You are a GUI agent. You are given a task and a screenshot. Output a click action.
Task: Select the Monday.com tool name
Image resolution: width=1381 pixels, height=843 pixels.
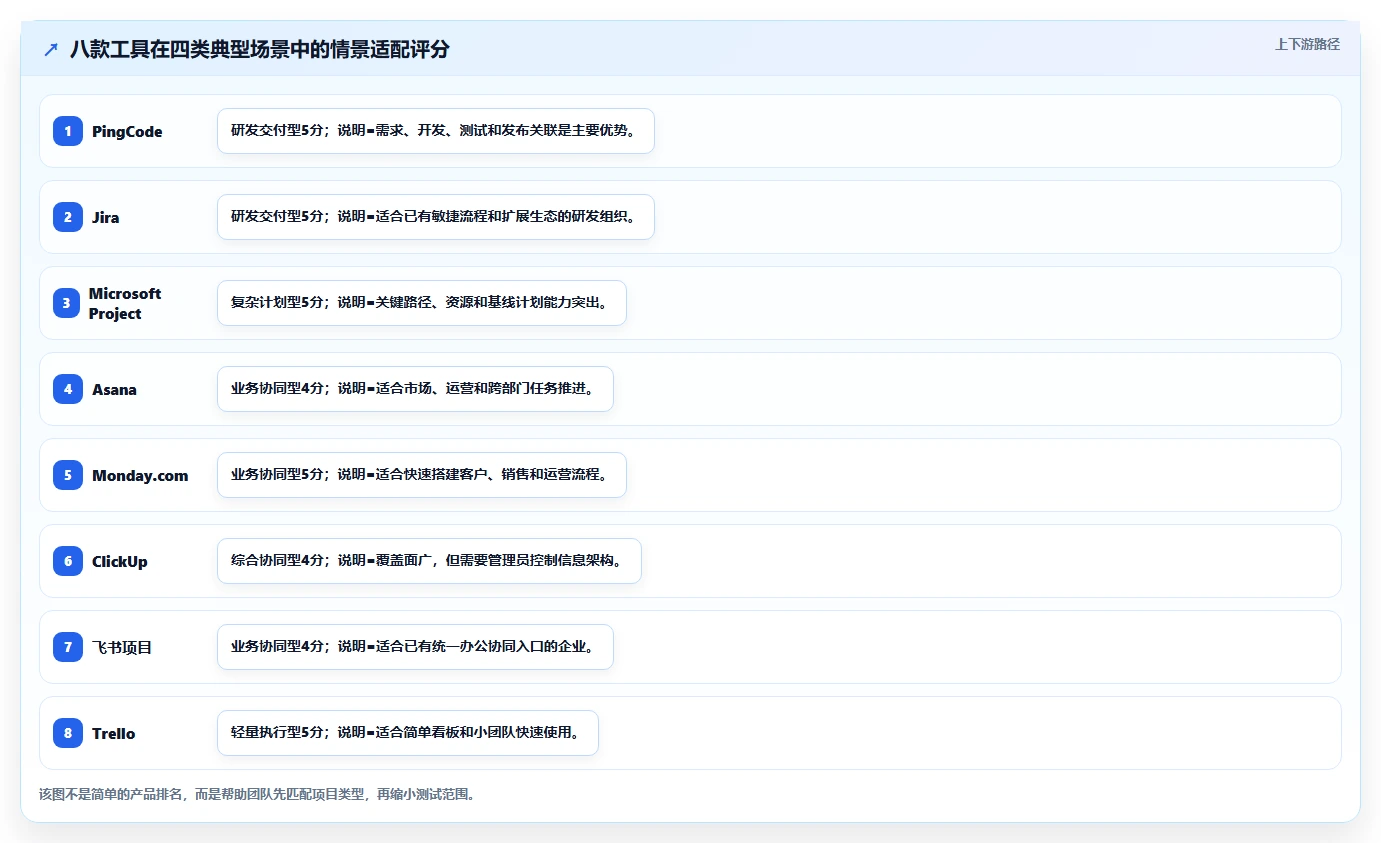[x=140, y=475]
